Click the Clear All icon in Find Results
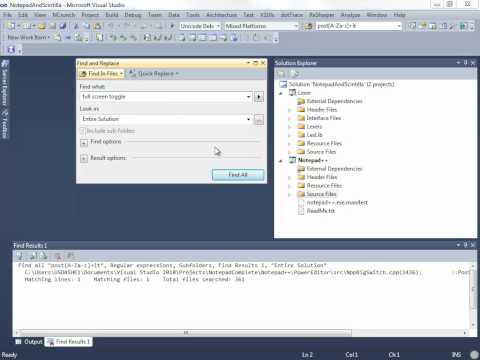This screenshot has height=360, width=480. point(58,256)
